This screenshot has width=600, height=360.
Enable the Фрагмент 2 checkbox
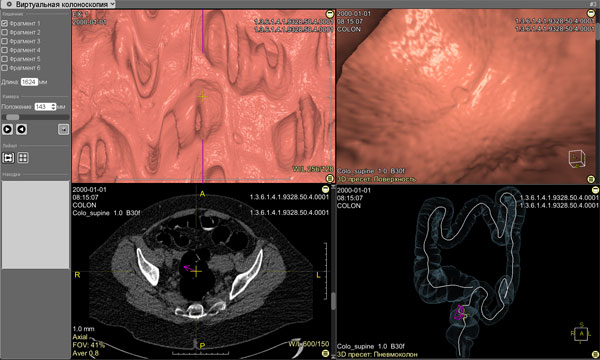click(x=5, y=32)
